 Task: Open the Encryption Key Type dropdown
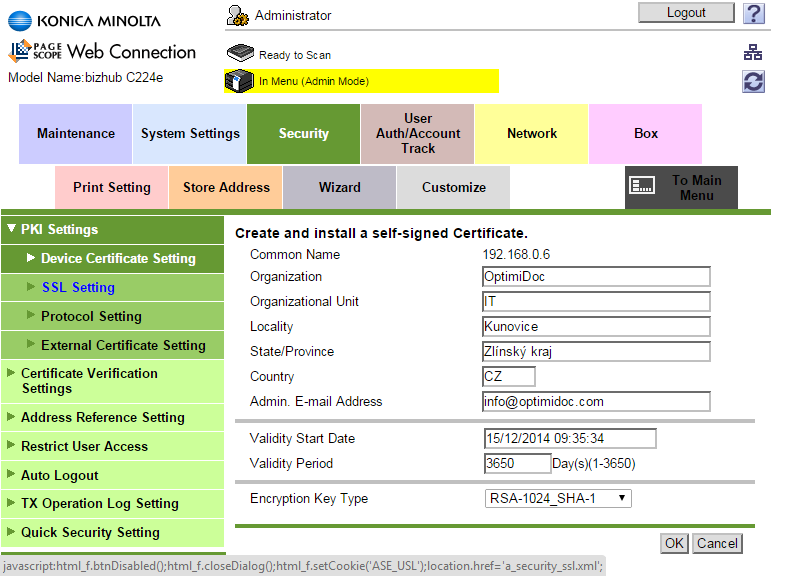557,498
